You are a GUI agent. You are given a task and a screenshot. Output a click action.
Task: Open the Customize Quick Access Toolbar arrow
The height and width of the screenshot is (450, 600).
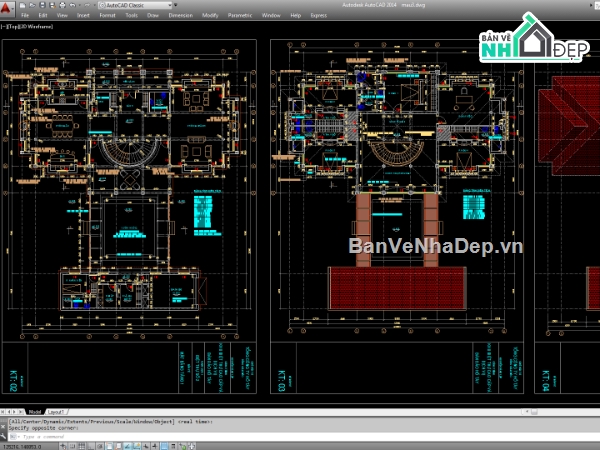click(x=176, y=5)
